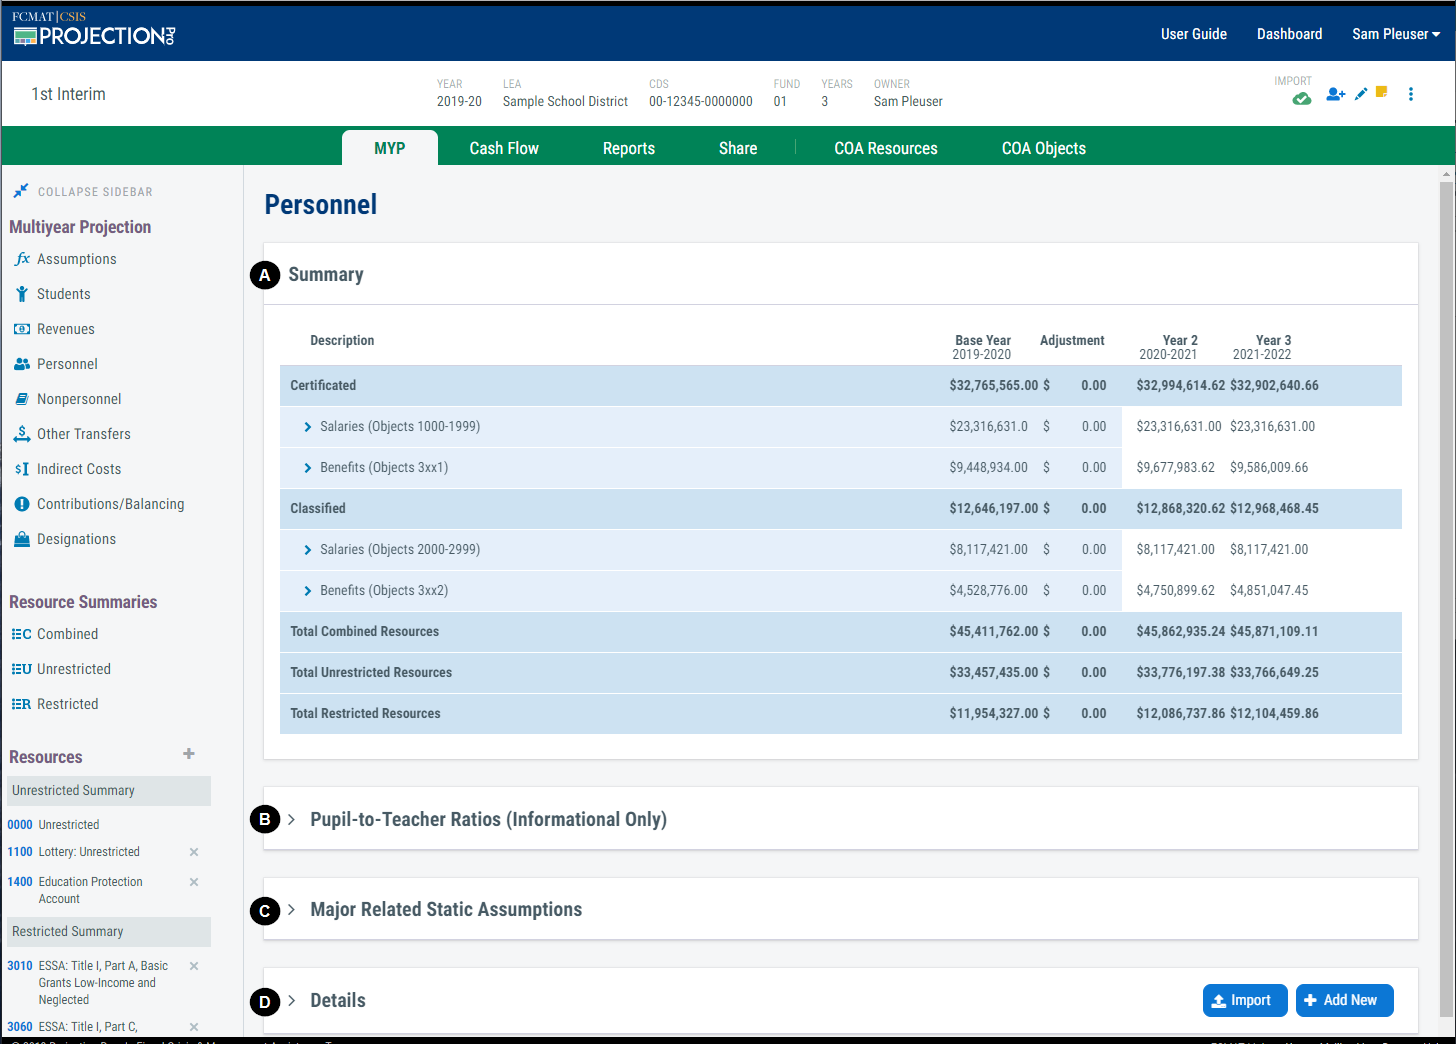Screen dimensions: 1456x1044
Task: Click Certificated Benefits adjustment value 0.00
Action: pos(1094,468)
